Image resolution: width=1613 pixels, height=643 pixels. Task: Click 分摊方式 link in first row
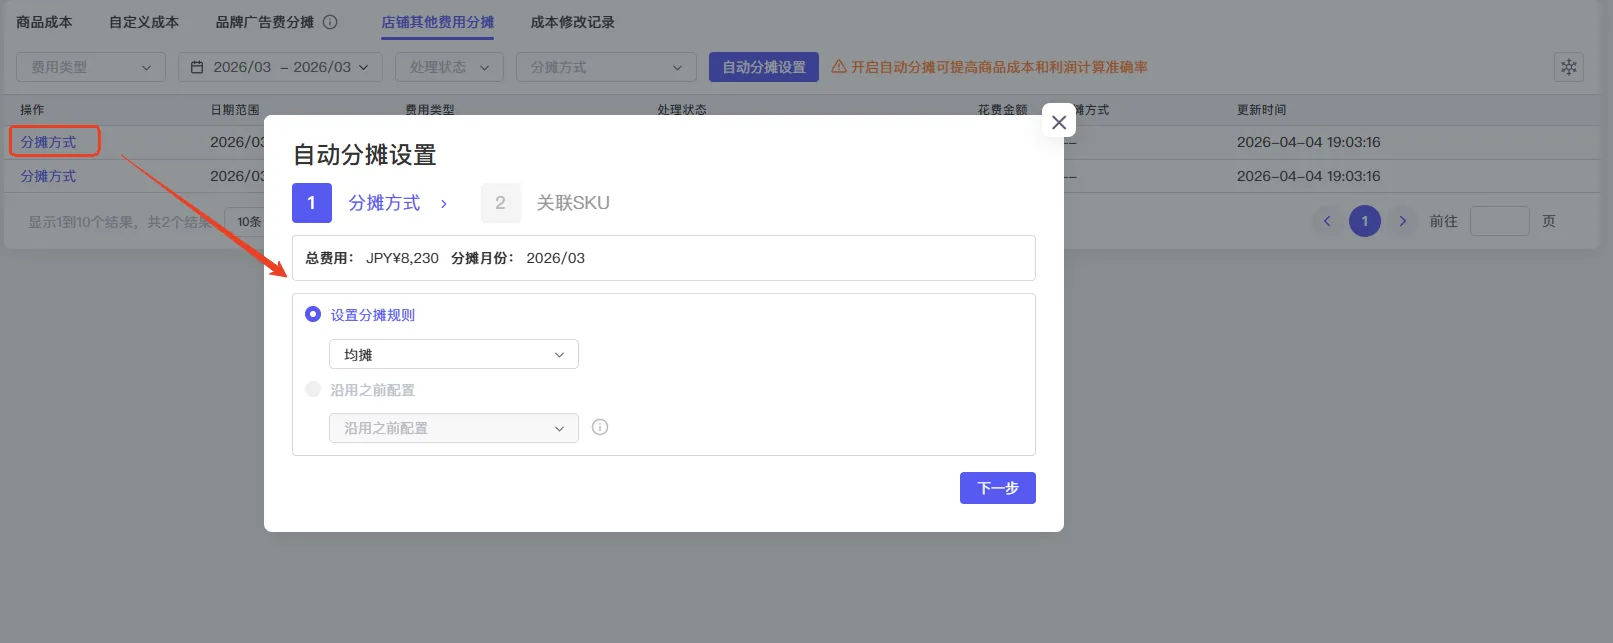(48, 142)
